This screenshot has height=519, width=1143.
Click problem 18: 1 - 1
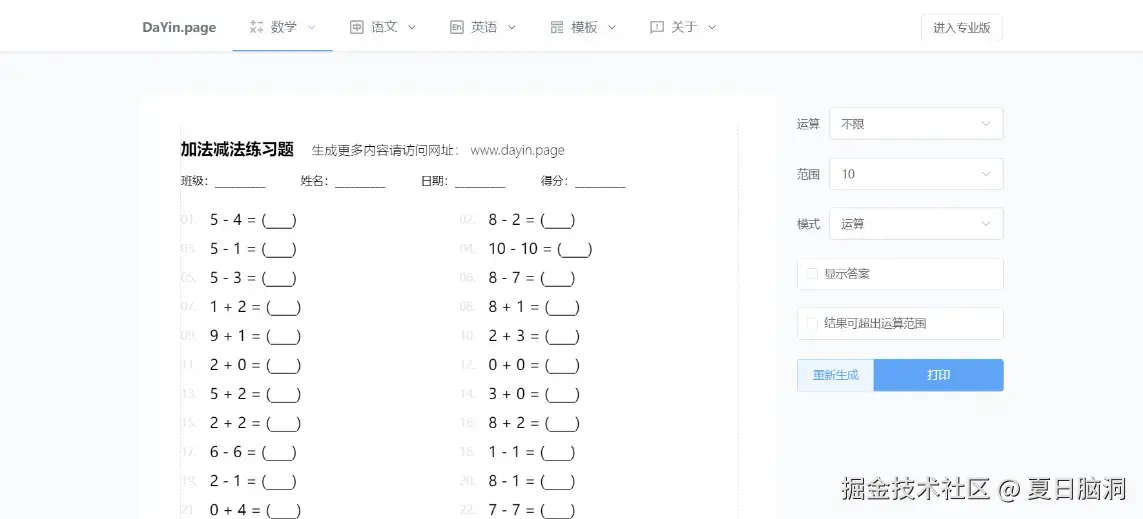(531, 453)
